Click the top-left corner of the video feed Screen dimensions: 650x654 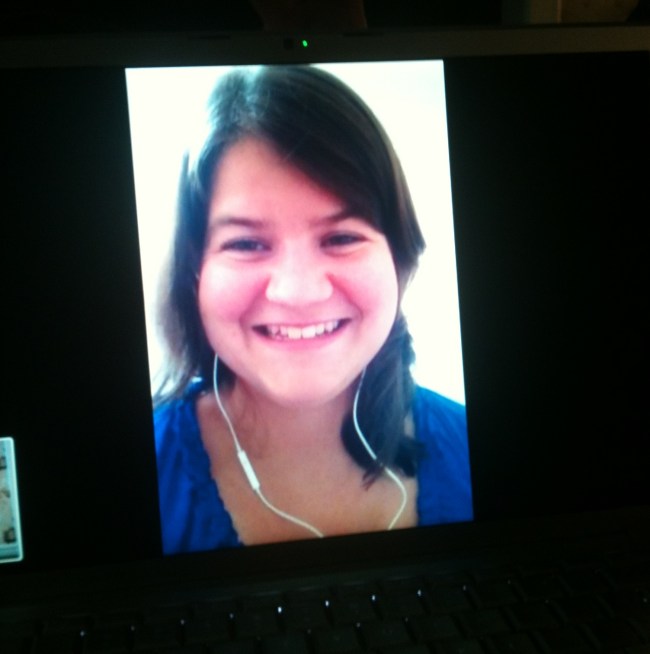(x=129, y=72)
